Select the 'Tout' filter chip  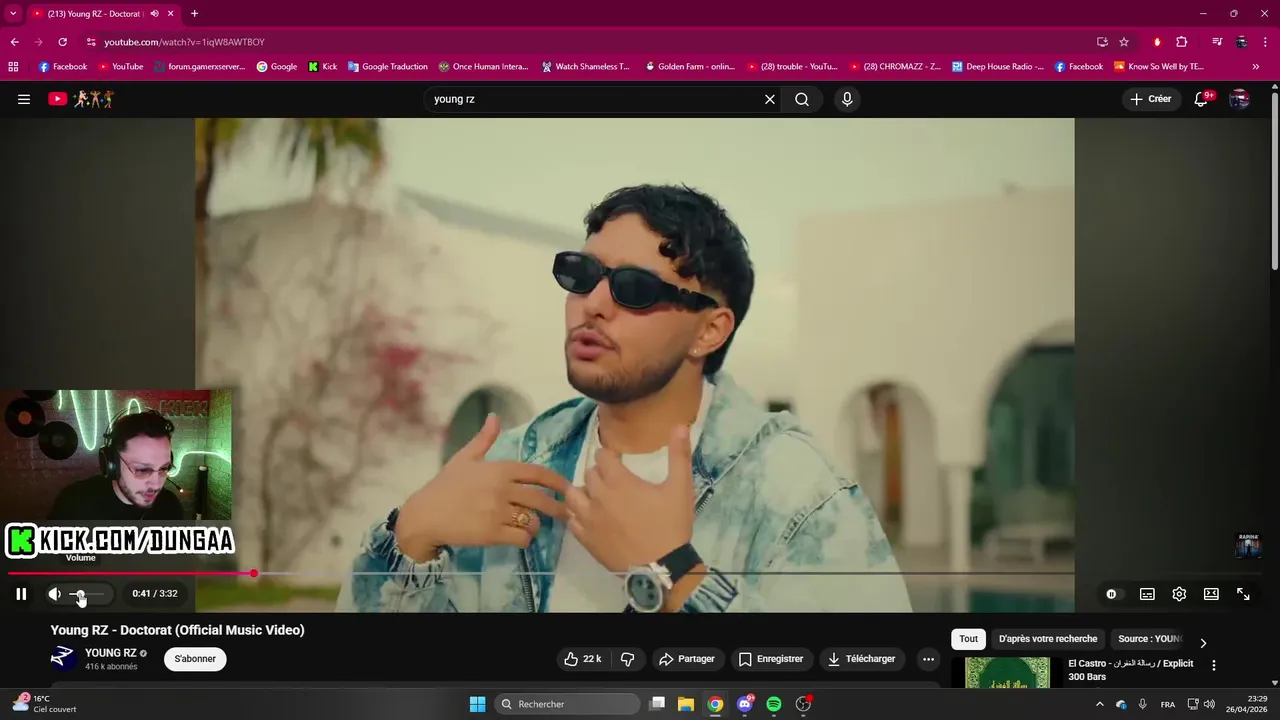pos(968,639)
